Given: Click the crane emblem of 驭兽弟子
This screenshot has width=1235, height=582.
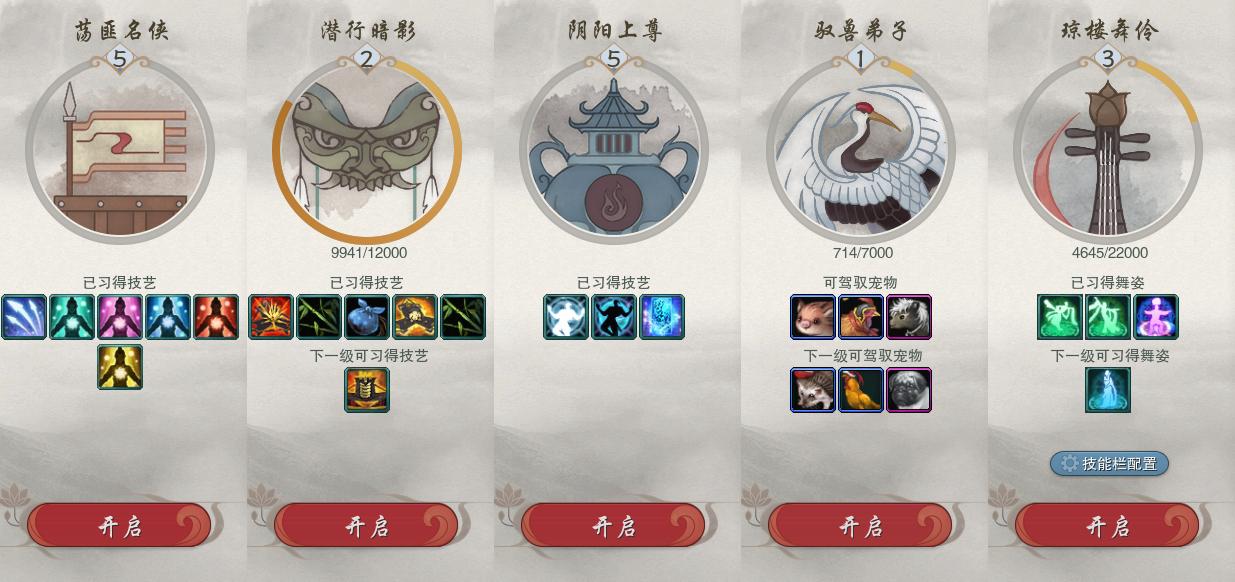Looking at the screenshot, I should (861, 151).
